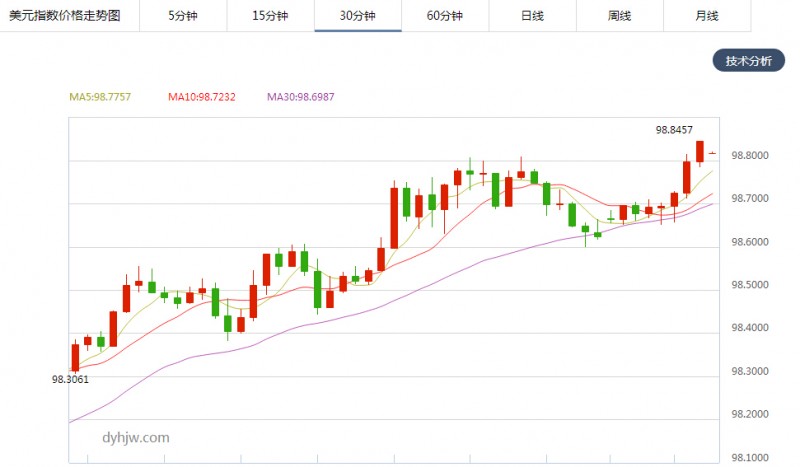Click the 98.7000 axis value
The width and height of the screenshot is (800, 467).
pos(749,199)
